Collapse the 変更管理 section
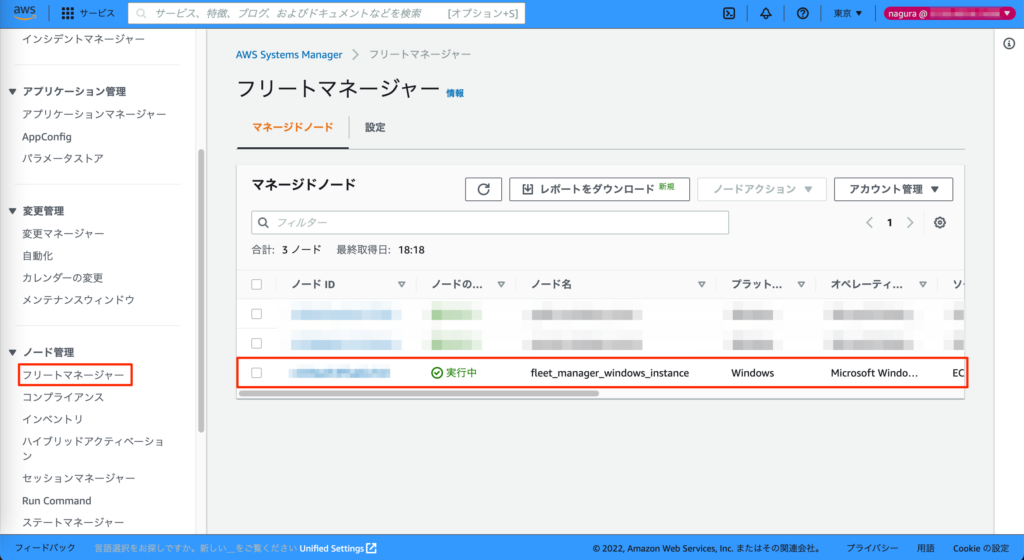Viewport: 1024px width, 560px height. tap(12, 211)
